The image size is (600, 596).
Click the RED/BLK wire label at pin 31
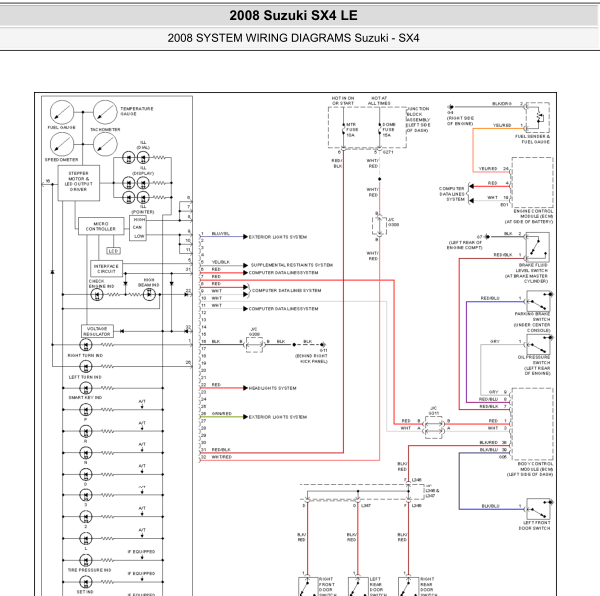coord(221,450)
